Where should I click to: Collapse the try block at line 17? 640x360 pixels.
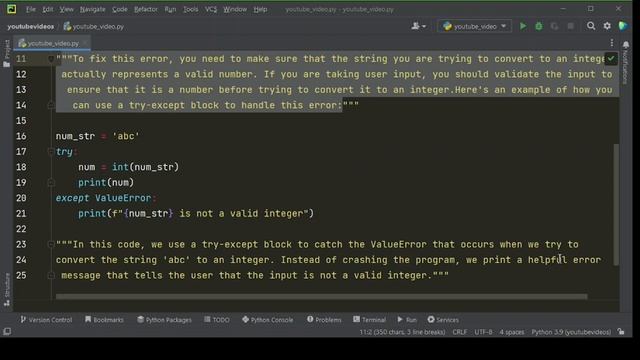pos(51,152)
